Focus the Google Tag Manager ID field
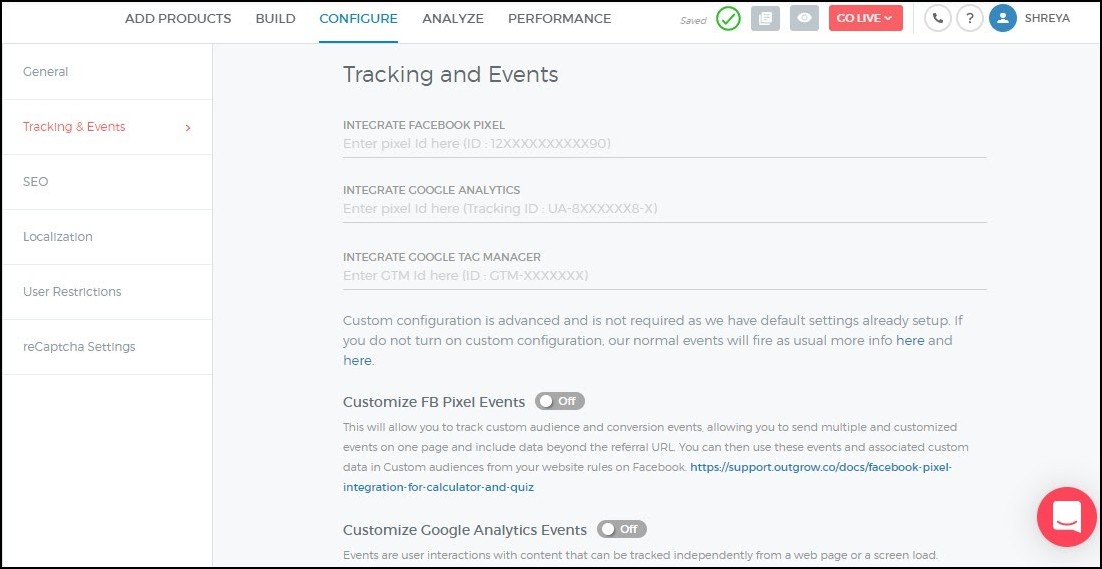 664,276
